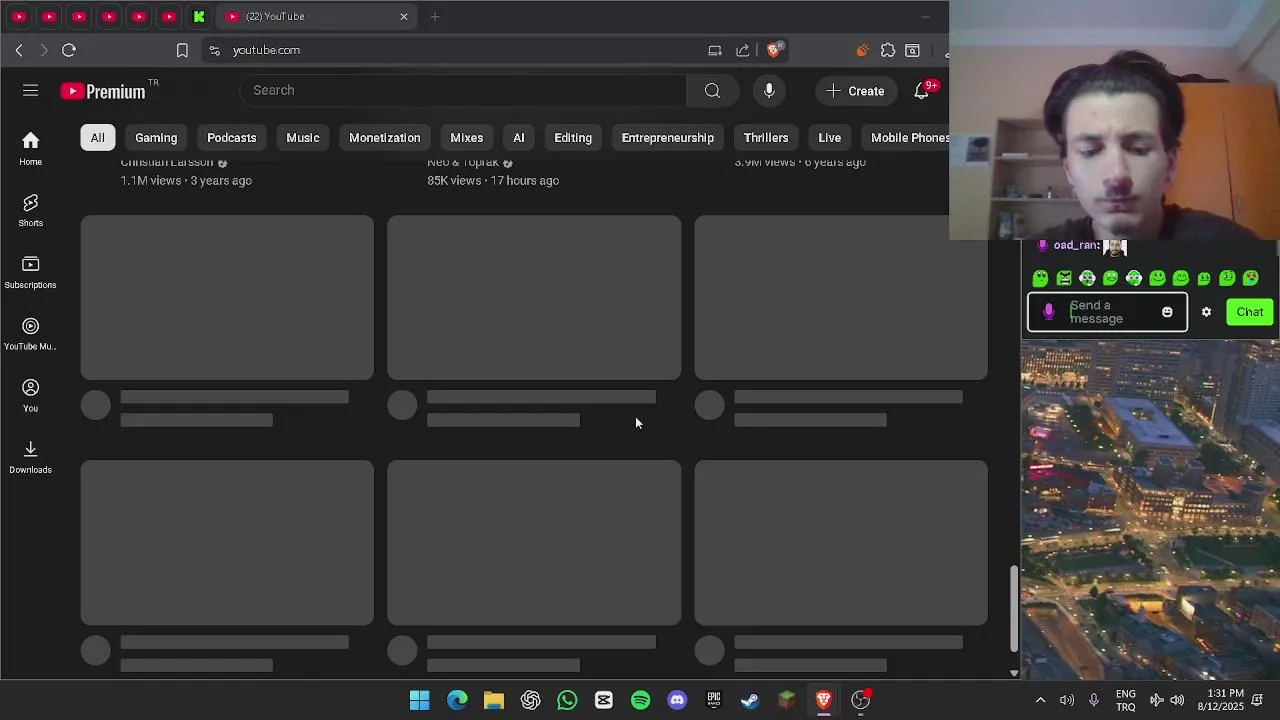
Task: Select the Editing filter chip
Action: 573,138
